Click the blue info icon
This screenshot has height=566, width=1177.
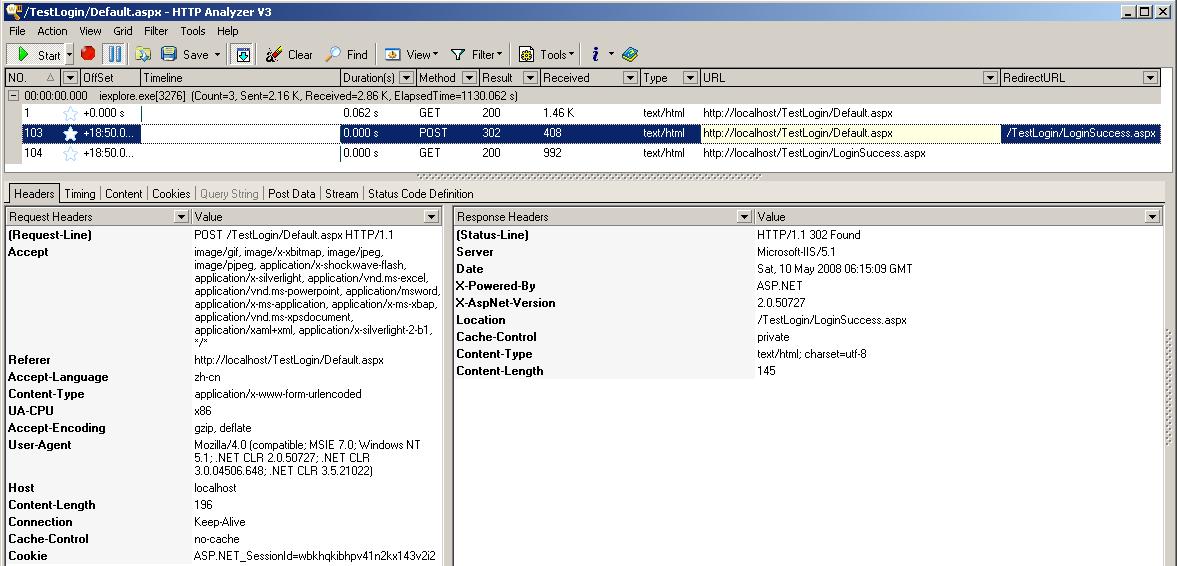(x=595, y=54)
